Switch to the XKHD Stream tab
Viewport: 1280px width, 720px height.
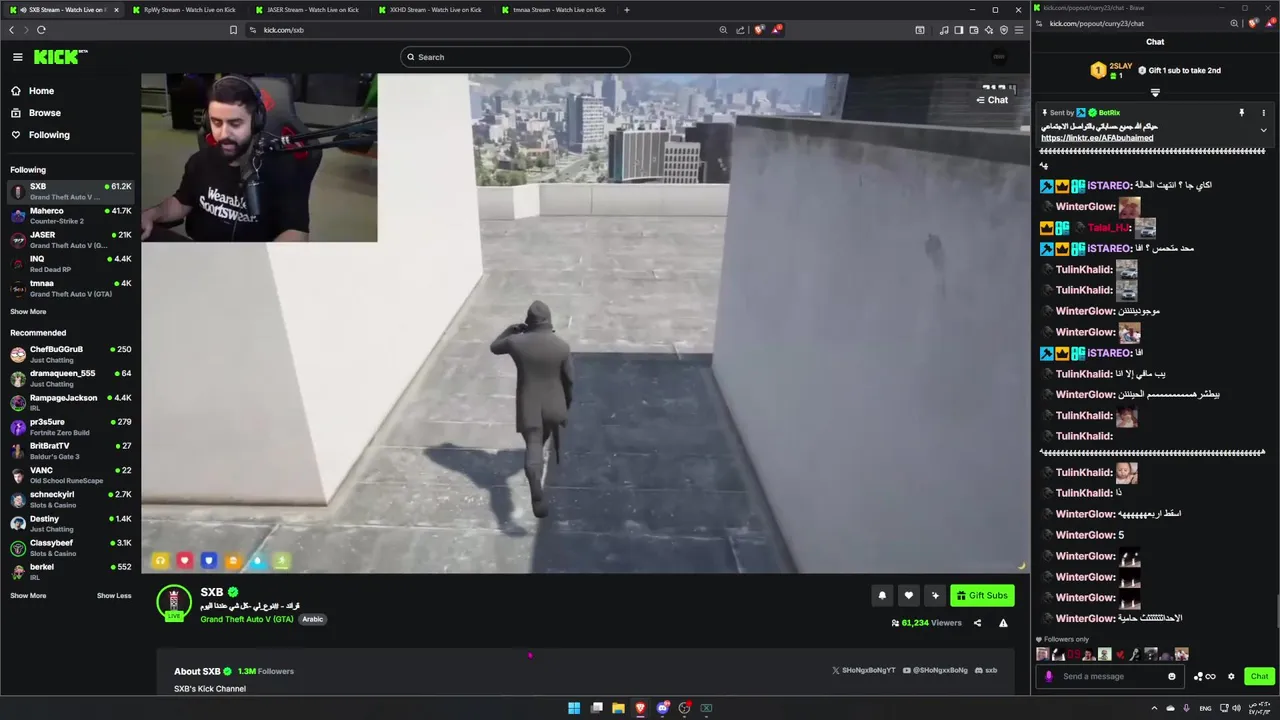pyautogui.click(x=432, y=10)
